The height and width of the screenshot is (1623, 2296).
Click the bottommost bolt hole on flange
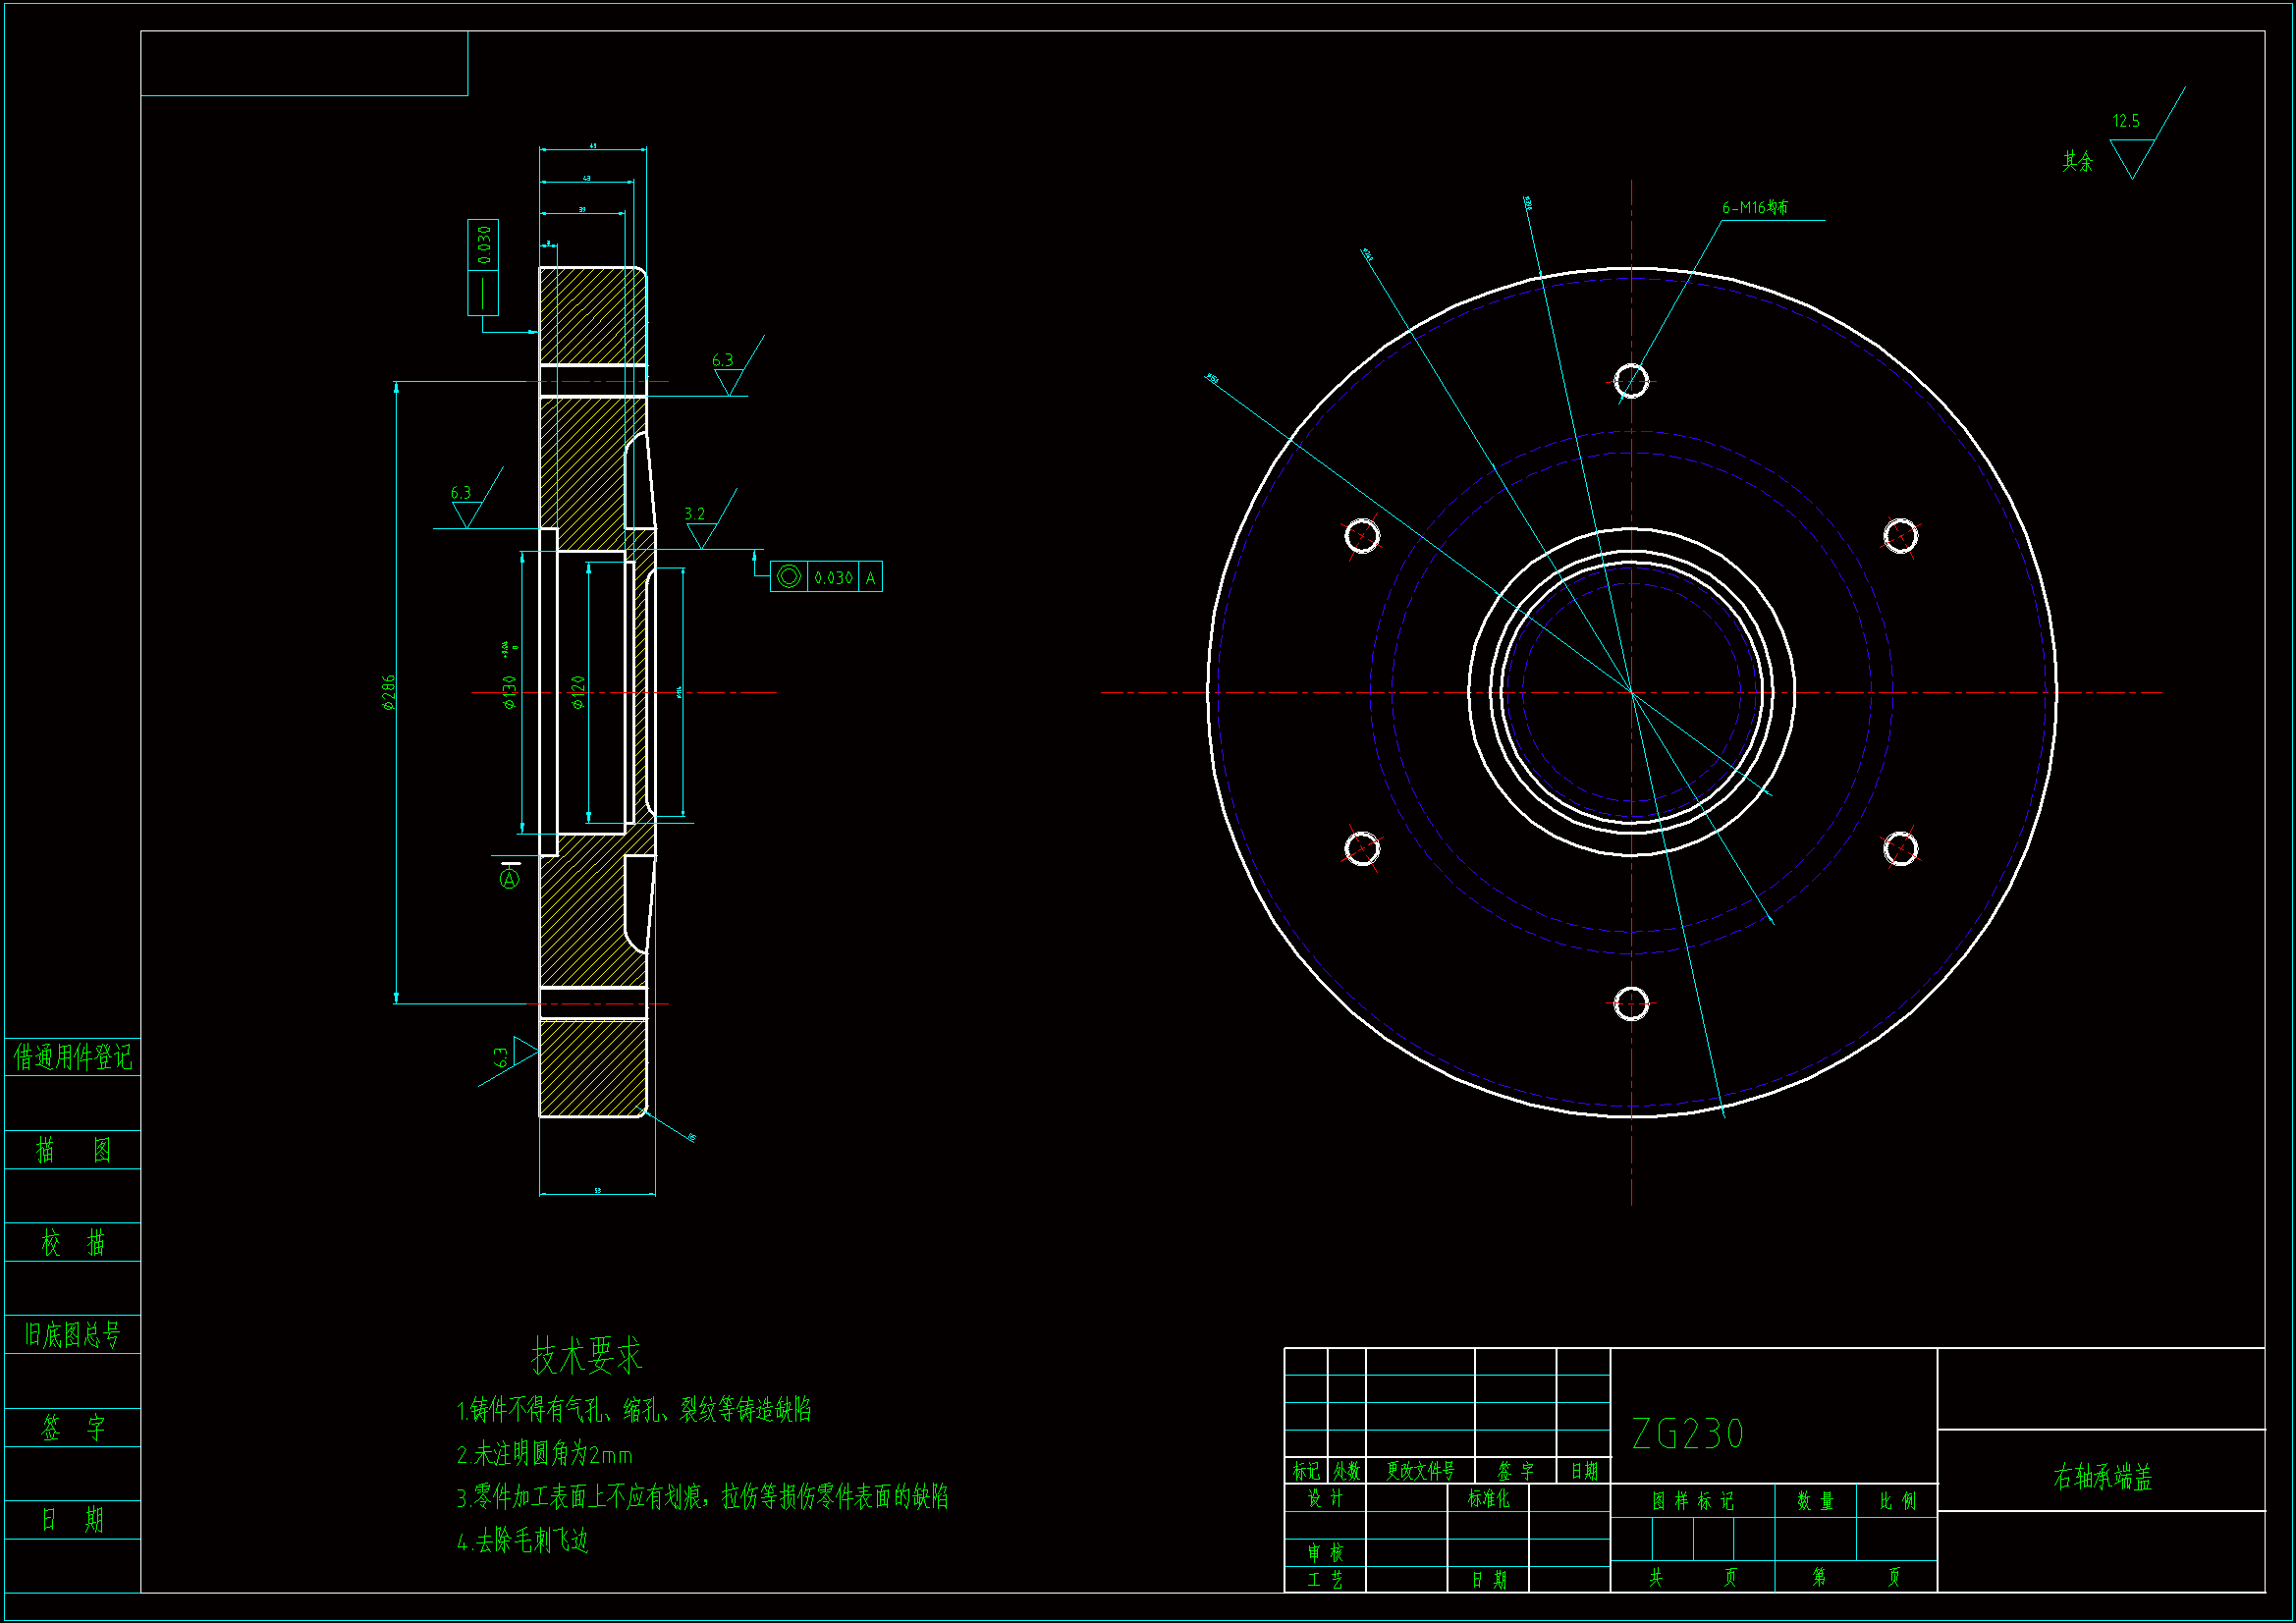click(1631, 1003)
